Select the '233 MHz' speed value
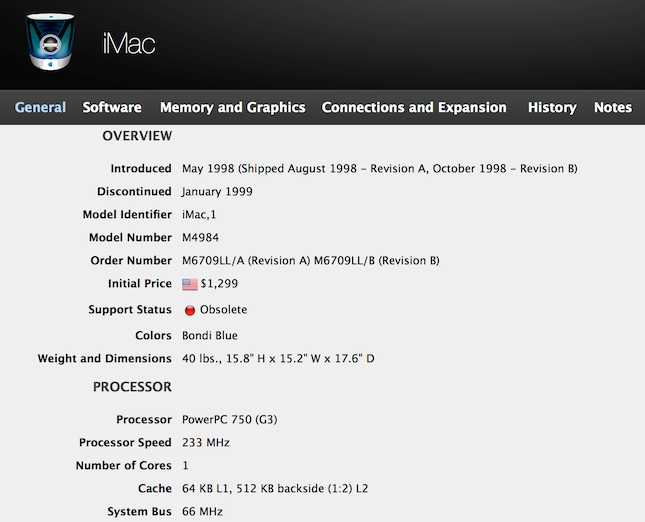The height and width of the screenshot is (522, 645). point(206,443)
